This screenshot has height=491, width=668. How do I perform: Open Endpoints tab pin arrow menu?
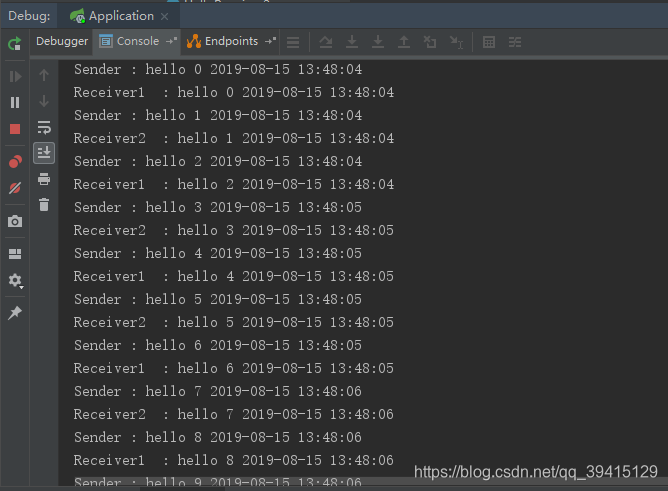270,41
